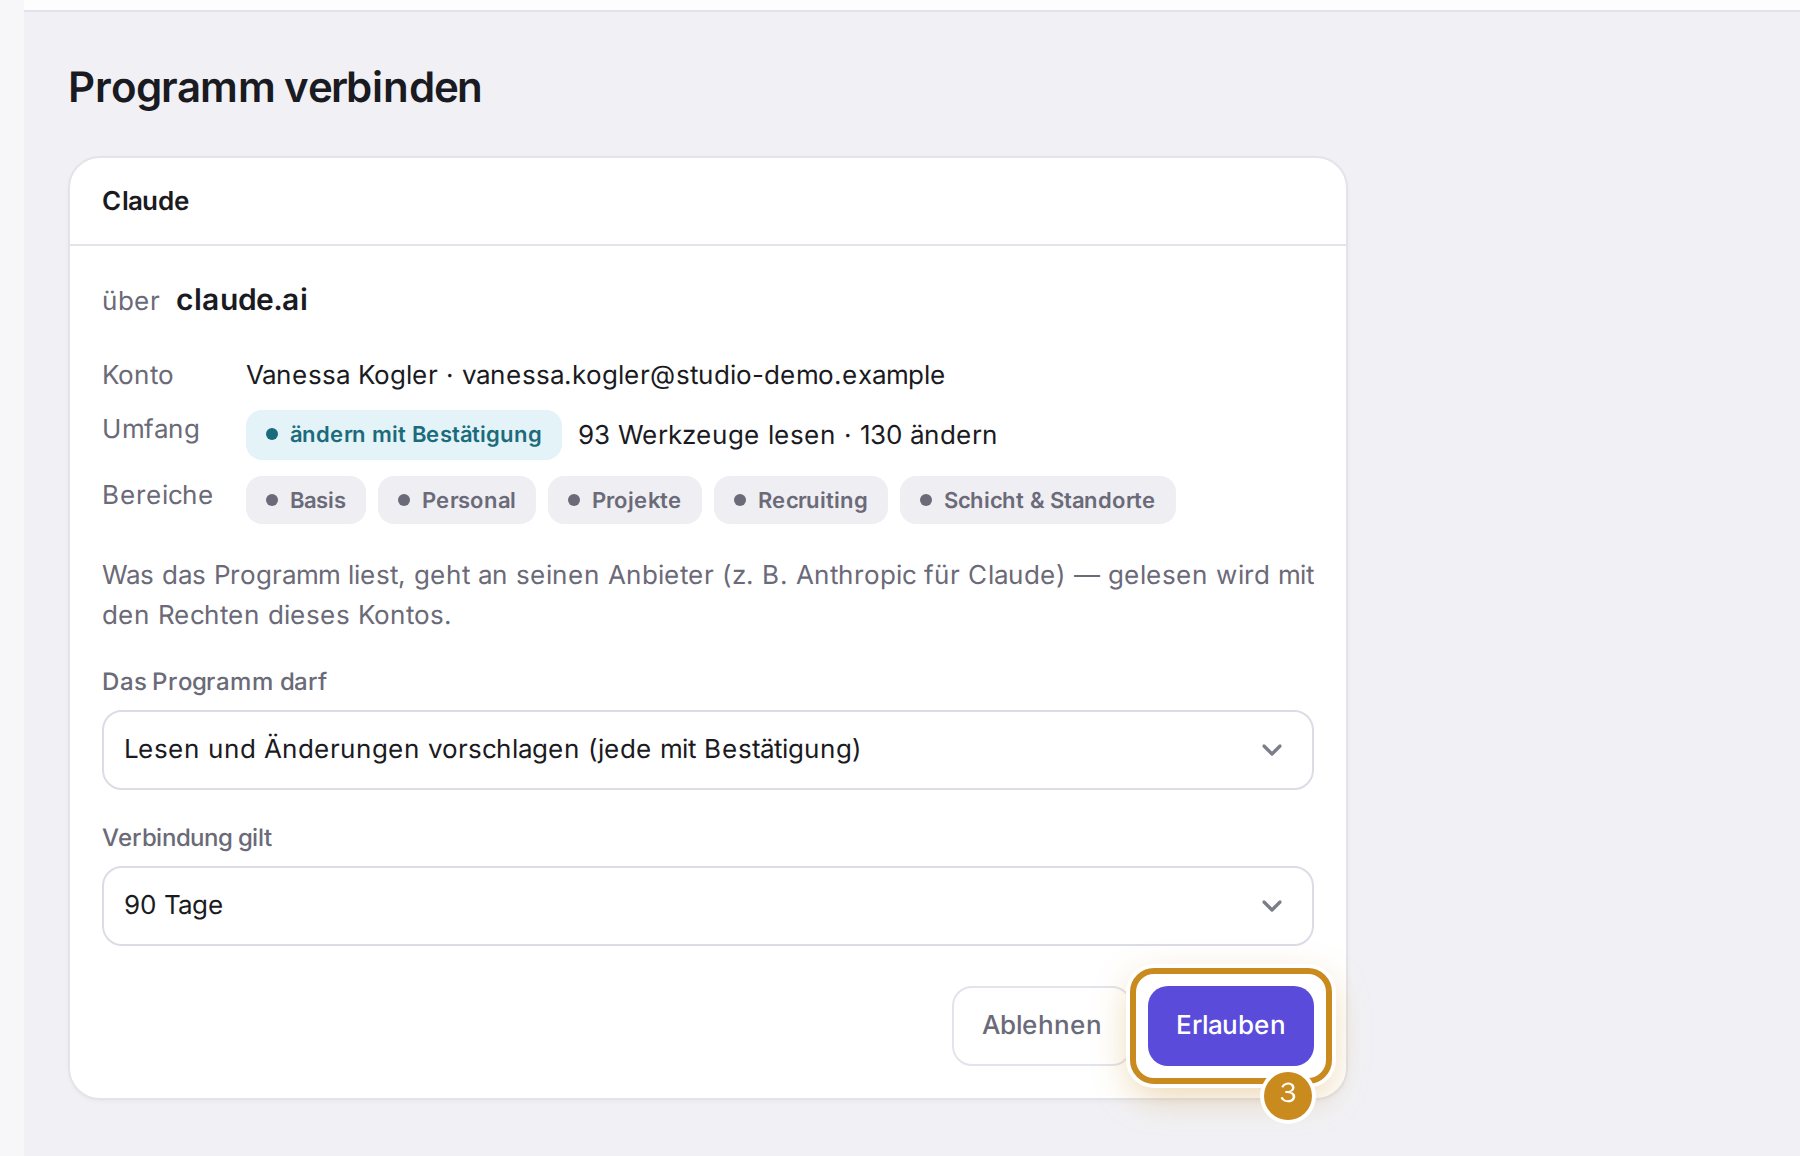The image size is (1800, 1156).
Task: Select the Personal area tag
Action: click(457, 500)
